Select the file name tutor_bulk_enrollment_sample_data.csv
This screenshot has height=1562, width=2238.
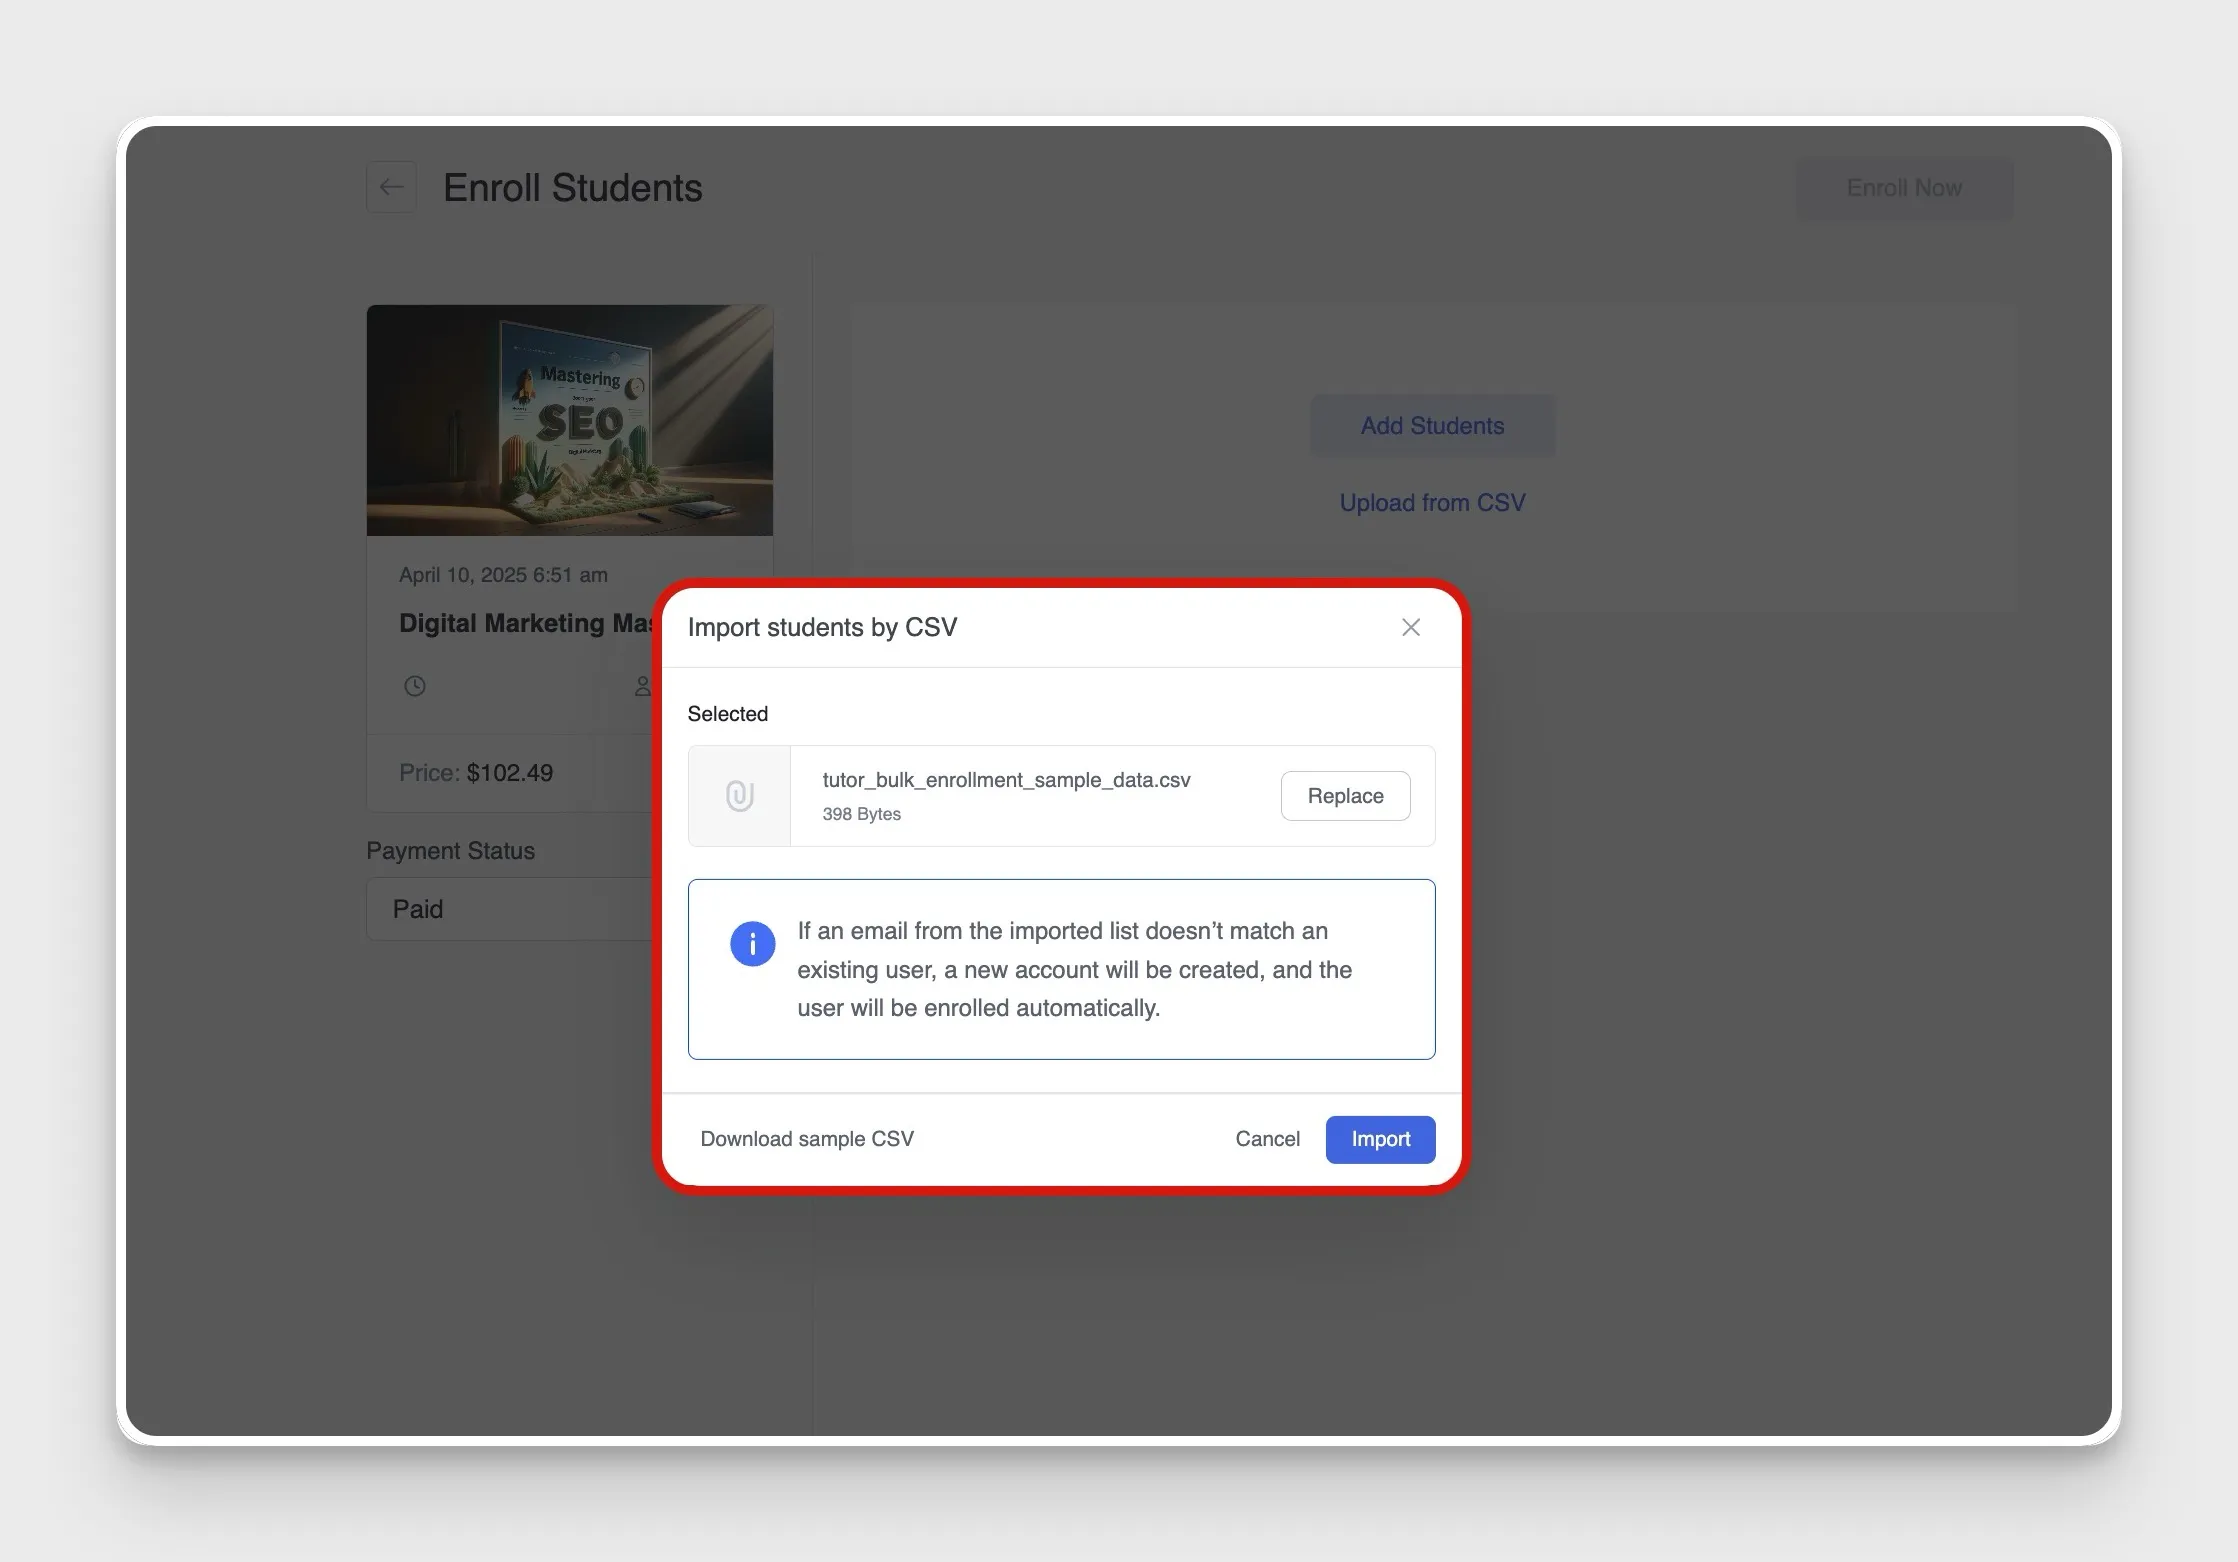tap(1006, 780)
